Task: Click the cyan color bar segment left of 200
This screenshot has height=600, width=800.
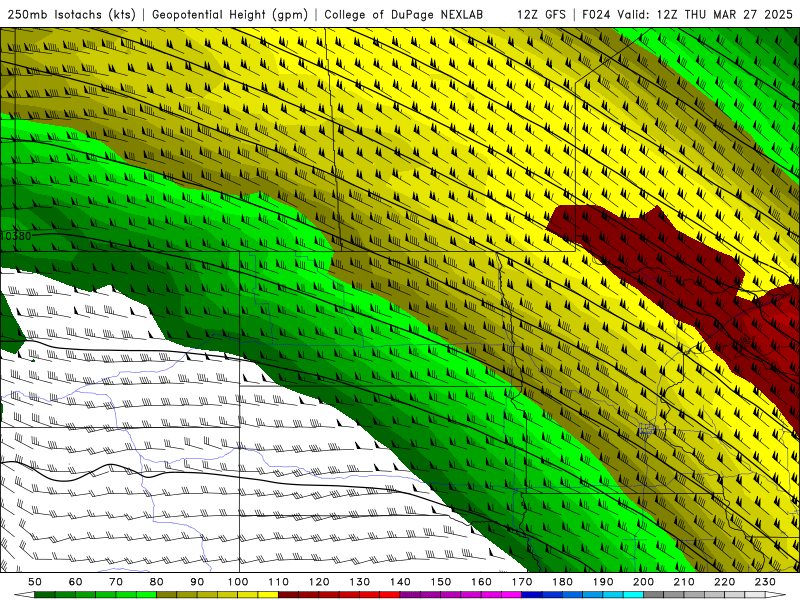Action: pos(633,595)
